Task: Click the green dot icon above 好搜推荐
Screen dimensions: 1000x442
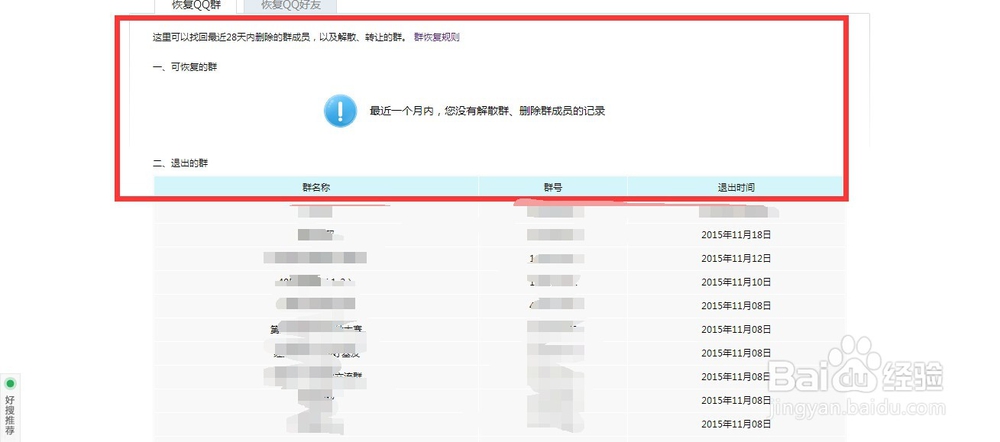Action: point(10,383)
